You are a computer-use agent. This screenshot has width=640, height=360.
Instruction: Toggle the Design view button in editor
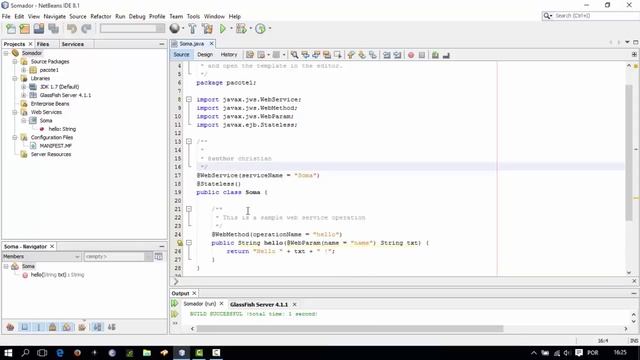[x=205, y=55]
